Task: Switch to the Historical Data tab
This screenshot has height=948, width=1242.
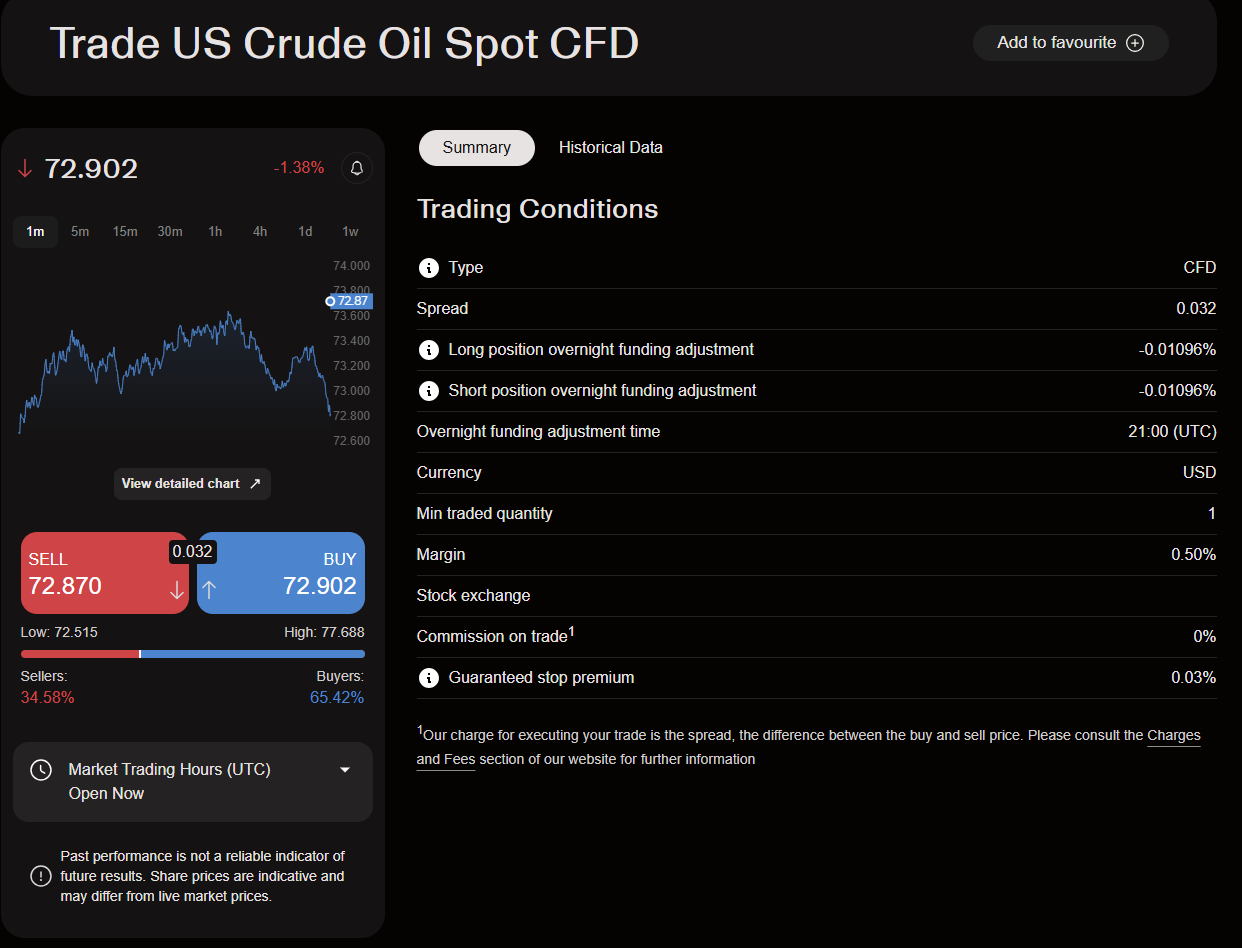Action: tap(611, 147)
